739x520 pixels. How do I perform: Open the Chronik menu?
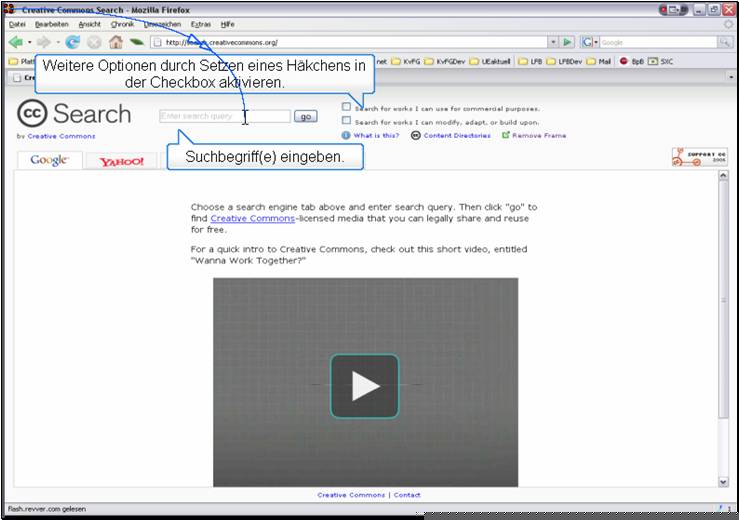pos(122,24)
